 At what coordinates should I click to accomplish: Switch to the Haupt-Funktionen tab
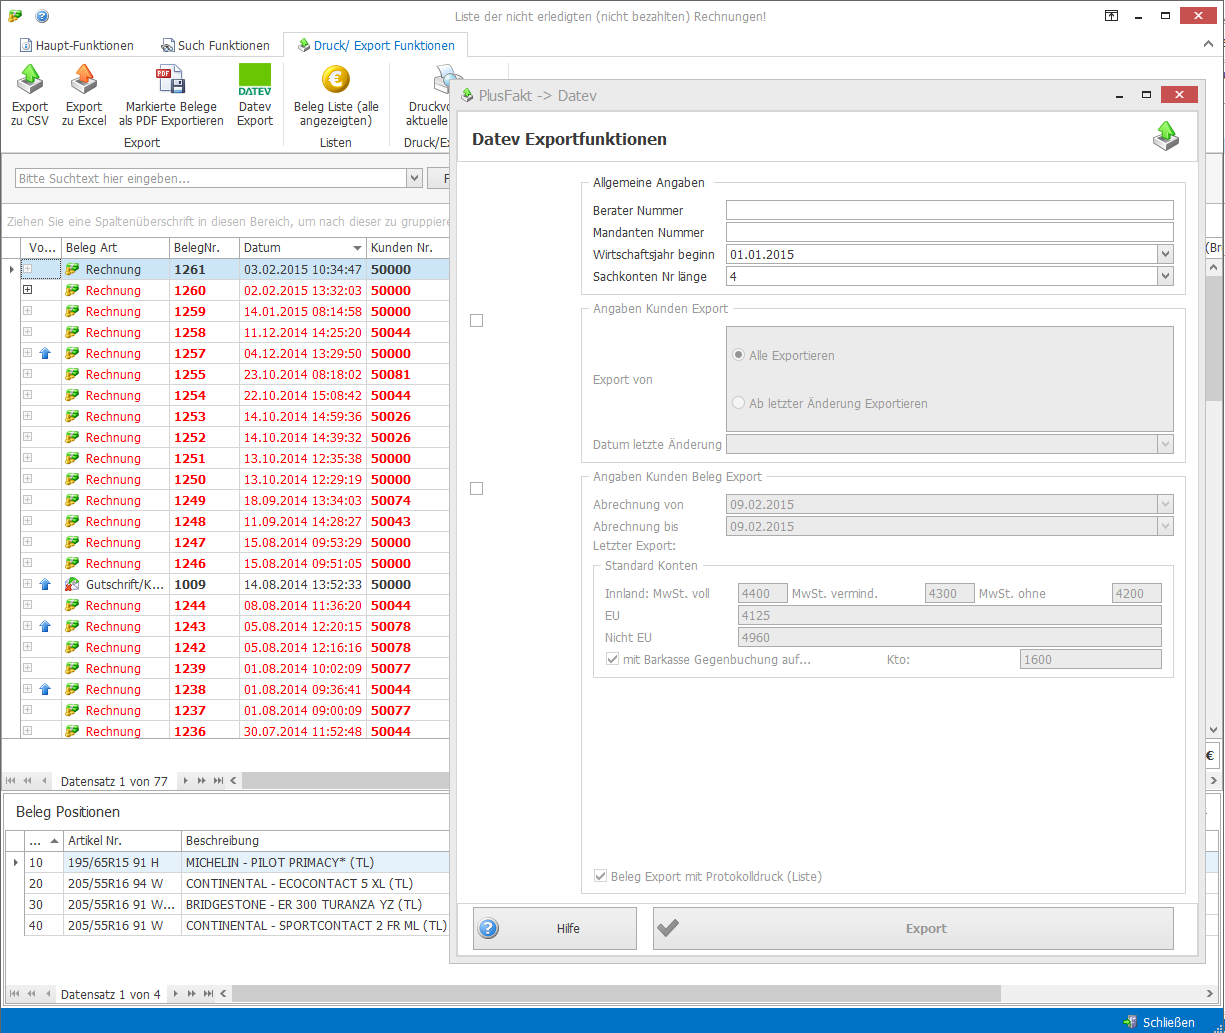(77, 45)
